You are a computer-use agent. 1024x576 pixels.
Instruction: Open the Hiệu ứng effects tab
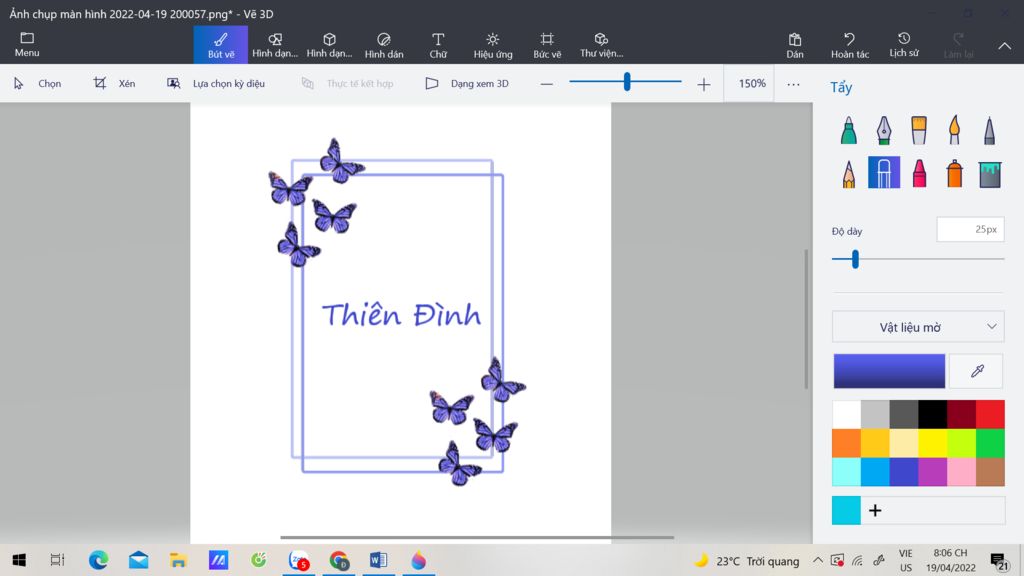[492, 44]
